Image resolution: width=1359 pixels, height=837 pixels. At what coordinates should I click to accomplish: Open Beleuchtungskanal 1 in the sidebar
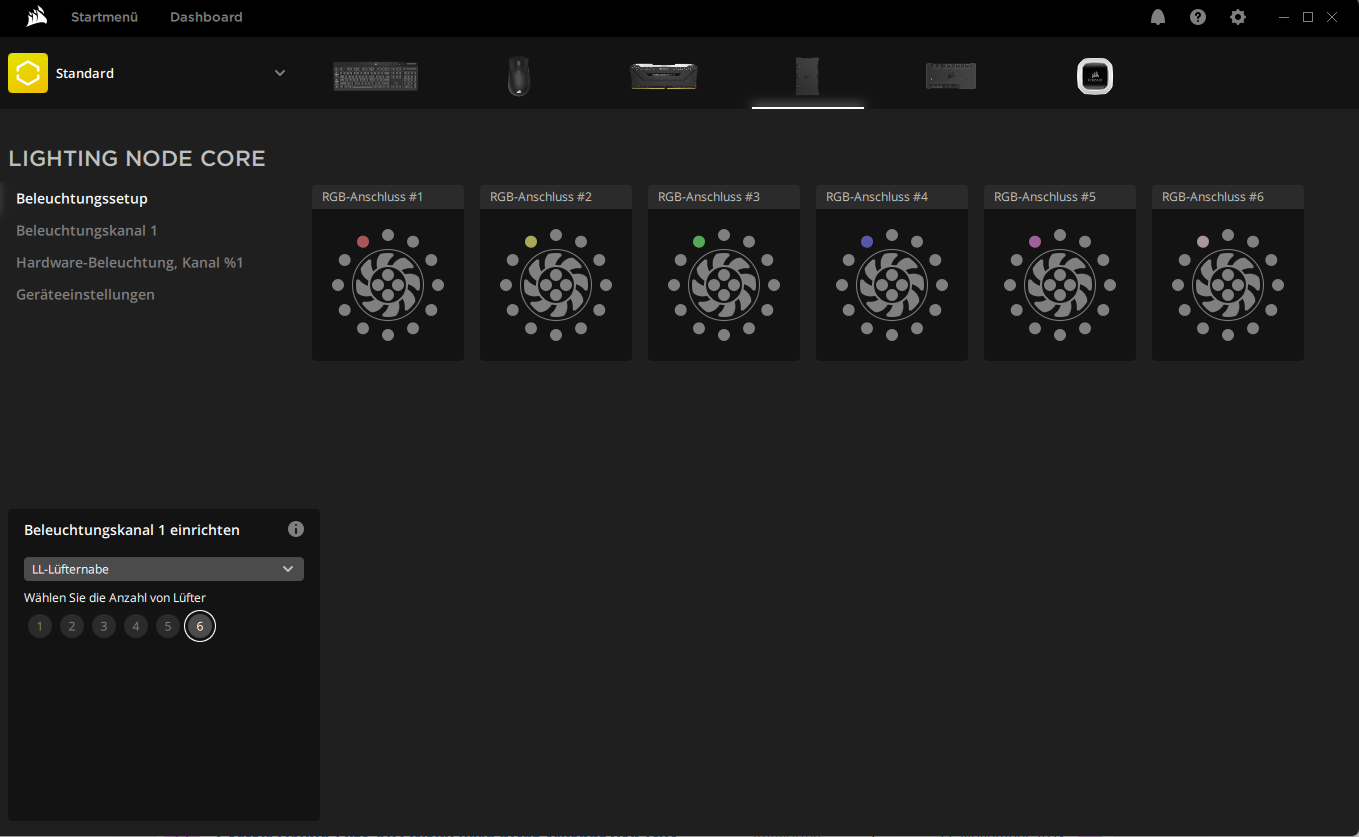tap(87, 231)
